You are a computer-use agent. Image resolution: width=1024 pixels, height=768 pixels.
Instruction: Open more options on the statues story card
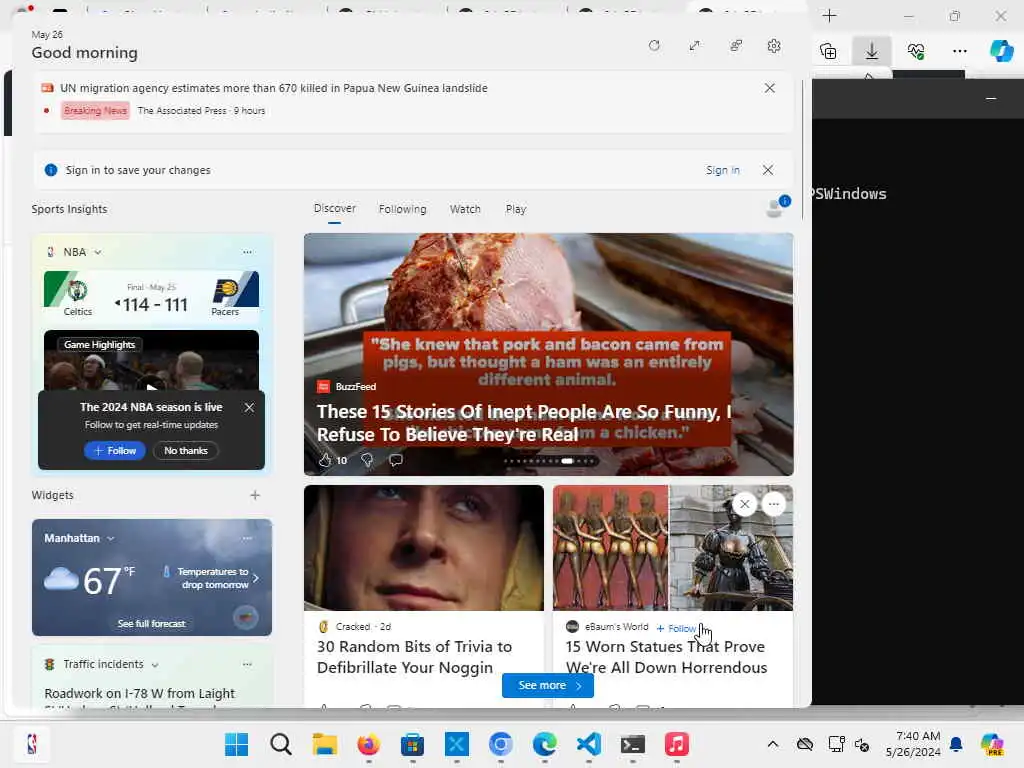[x=774, y=504]
